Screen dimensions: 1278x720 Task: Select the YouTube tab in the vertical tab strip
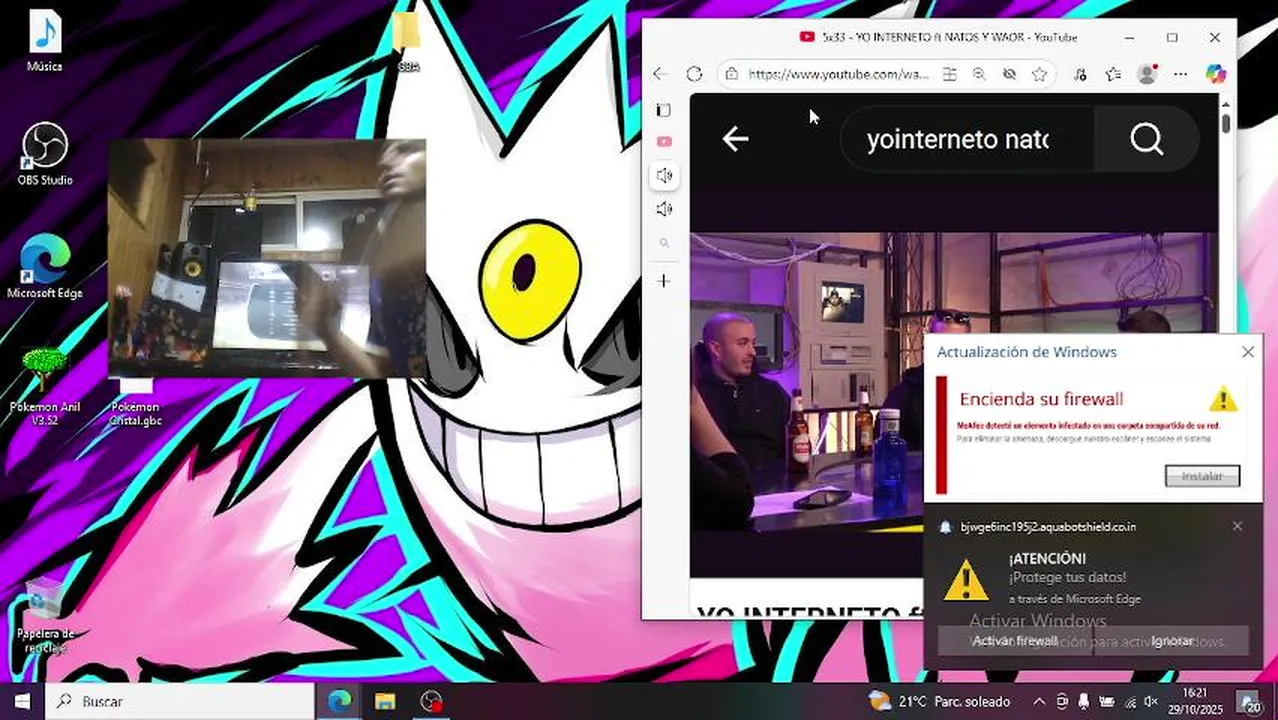pos(664,142)
